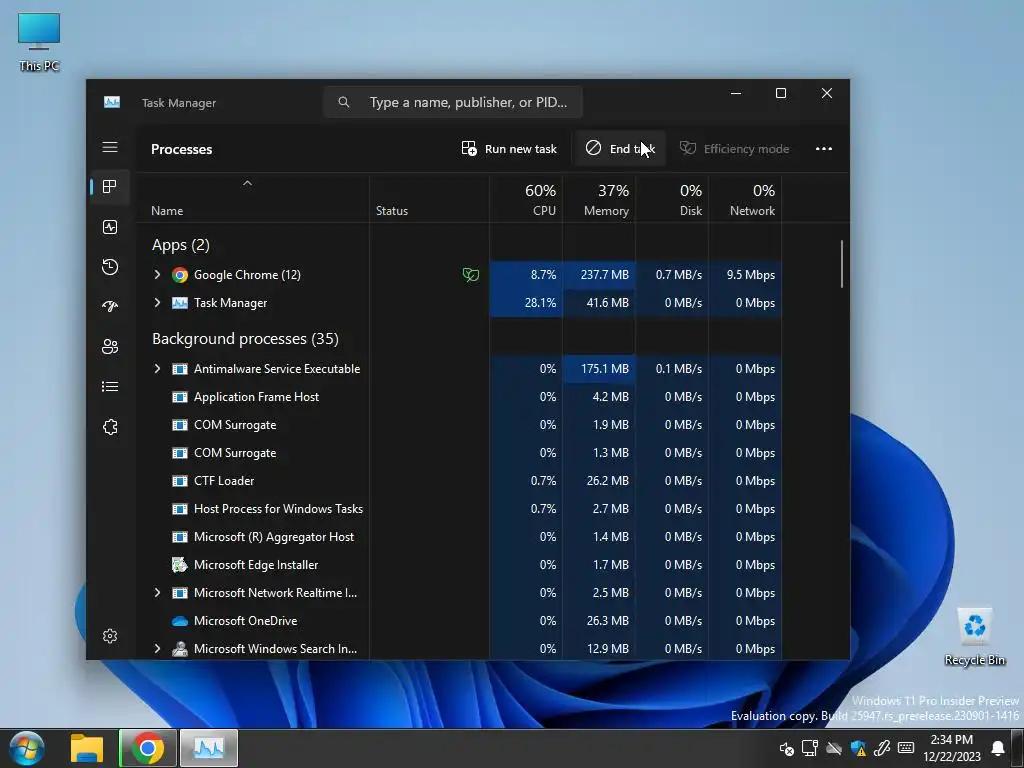
Task: Click the Task Manager process row icon
Action: coord(180,303)
